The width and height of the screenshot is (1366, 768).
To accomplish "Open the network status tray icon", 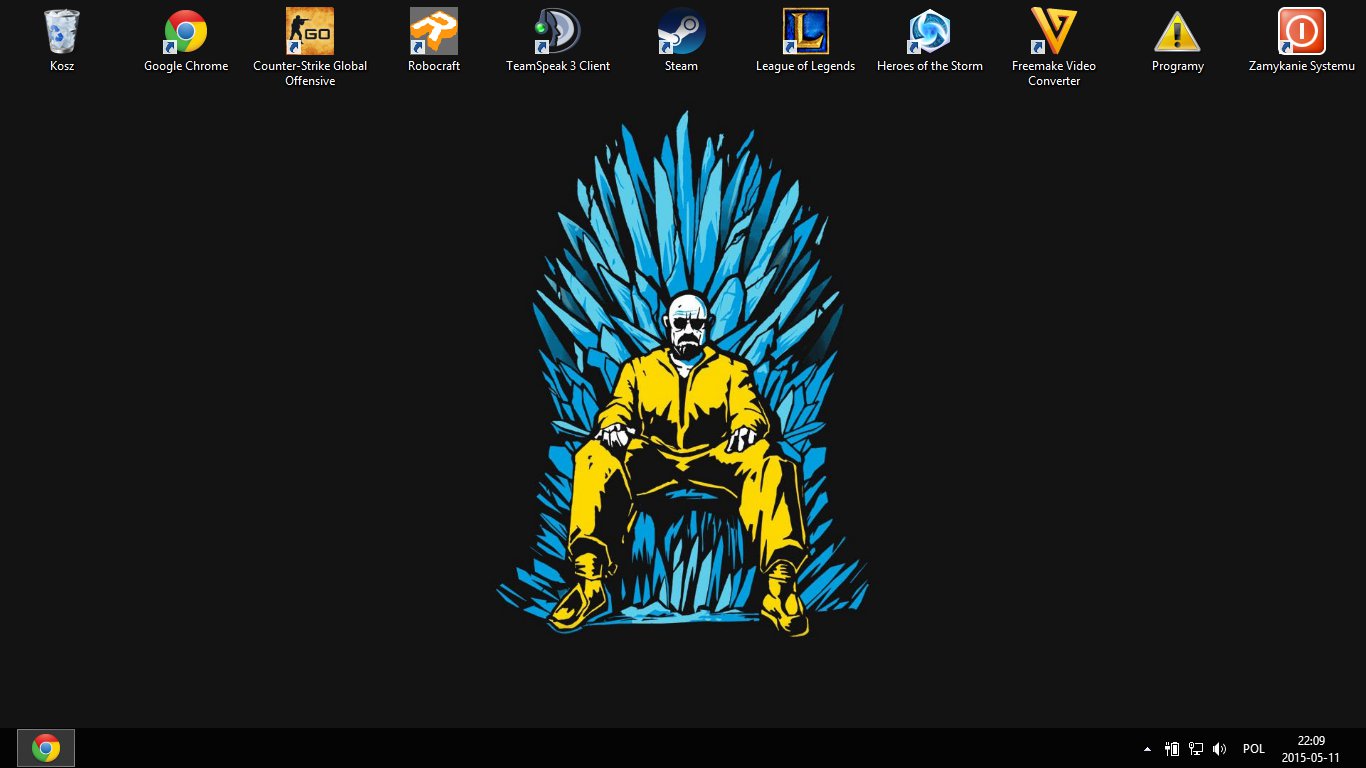I will click(x=1195, y=749).
